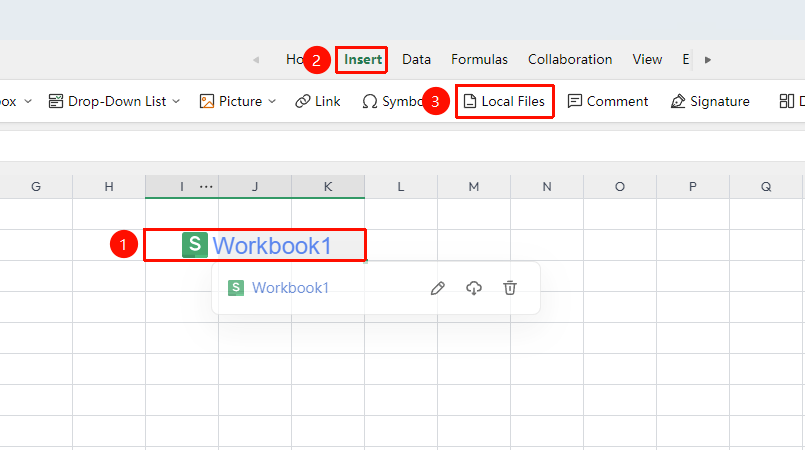Open column I options ellipsis
This screenshot has width=805, height=450.
[x=206, y=187]
